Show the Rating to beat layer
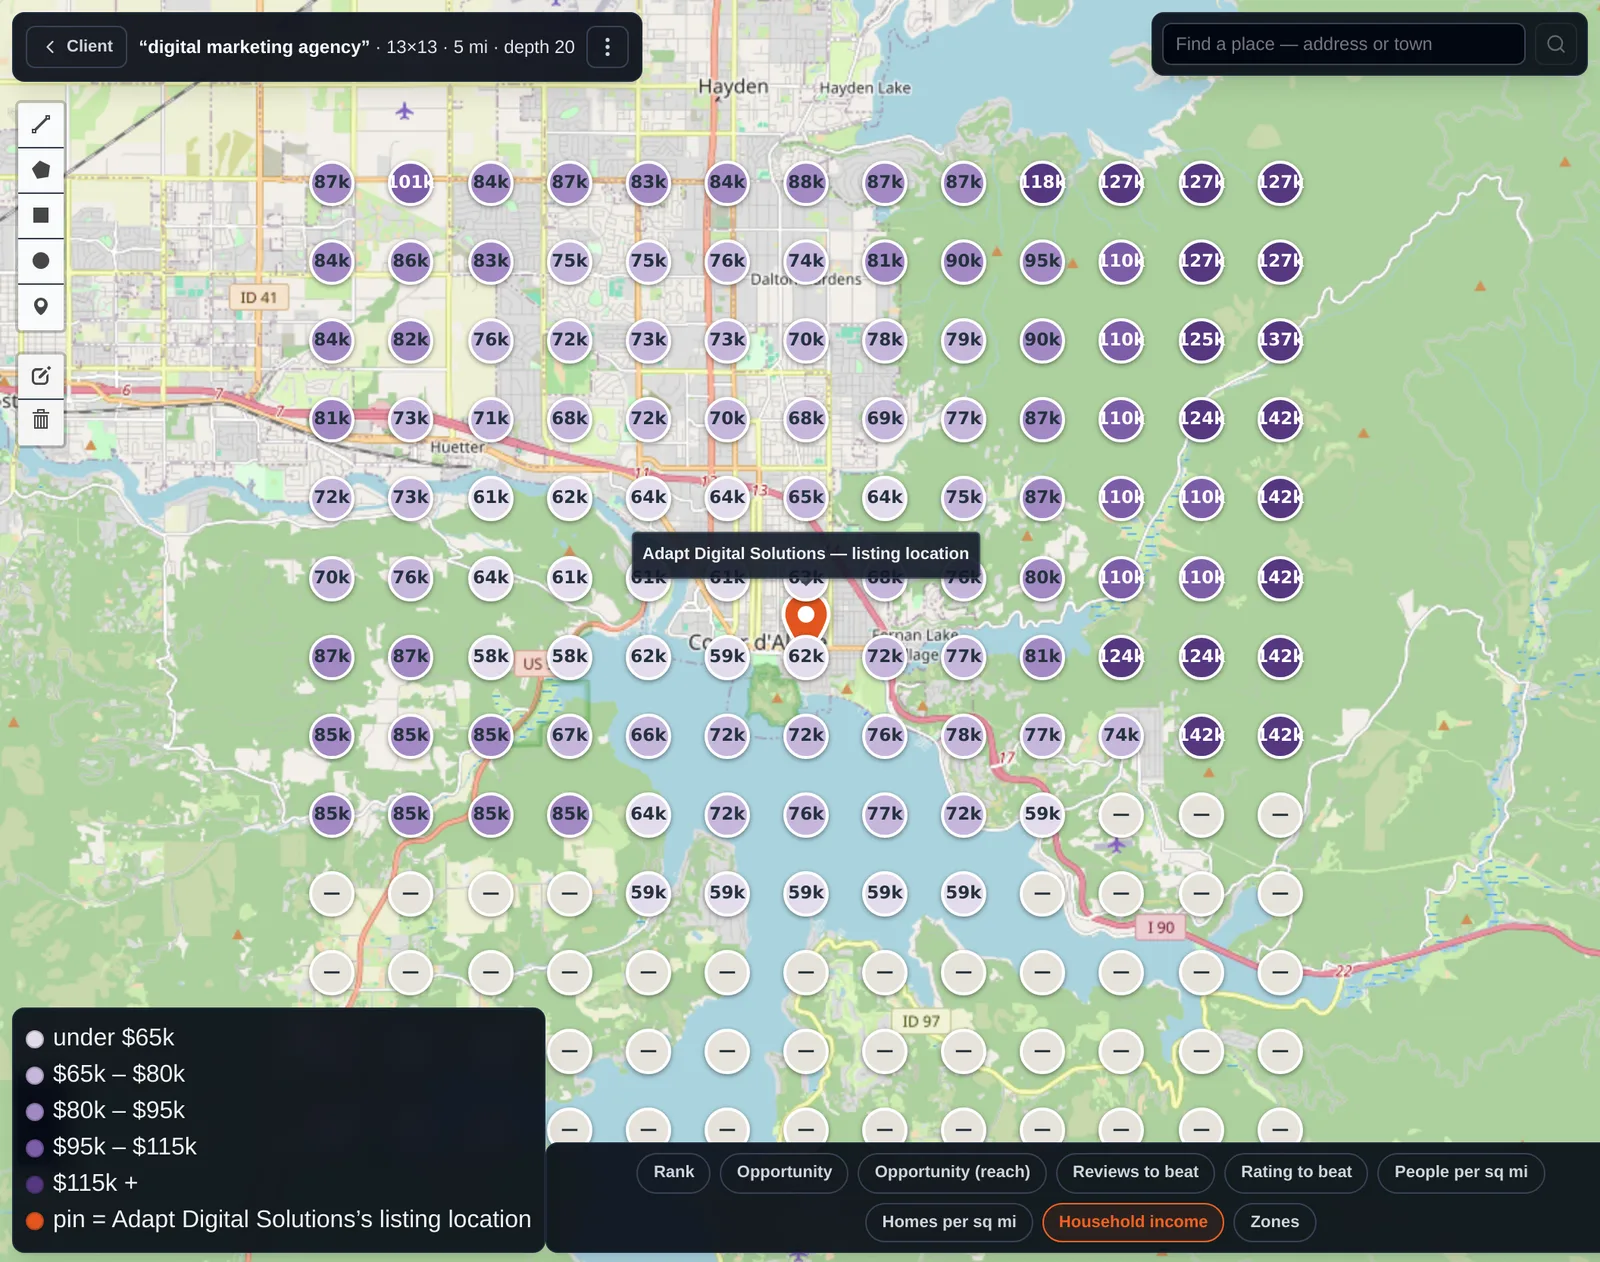This screenshot has height=1262, width=1600. 1296,1172
